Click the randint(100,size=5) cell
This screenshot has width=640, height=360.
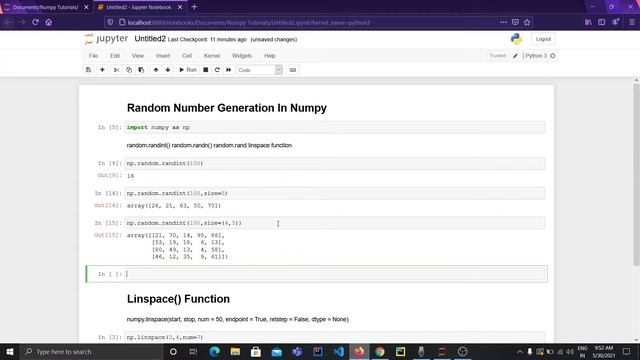[x=335, y=193]
